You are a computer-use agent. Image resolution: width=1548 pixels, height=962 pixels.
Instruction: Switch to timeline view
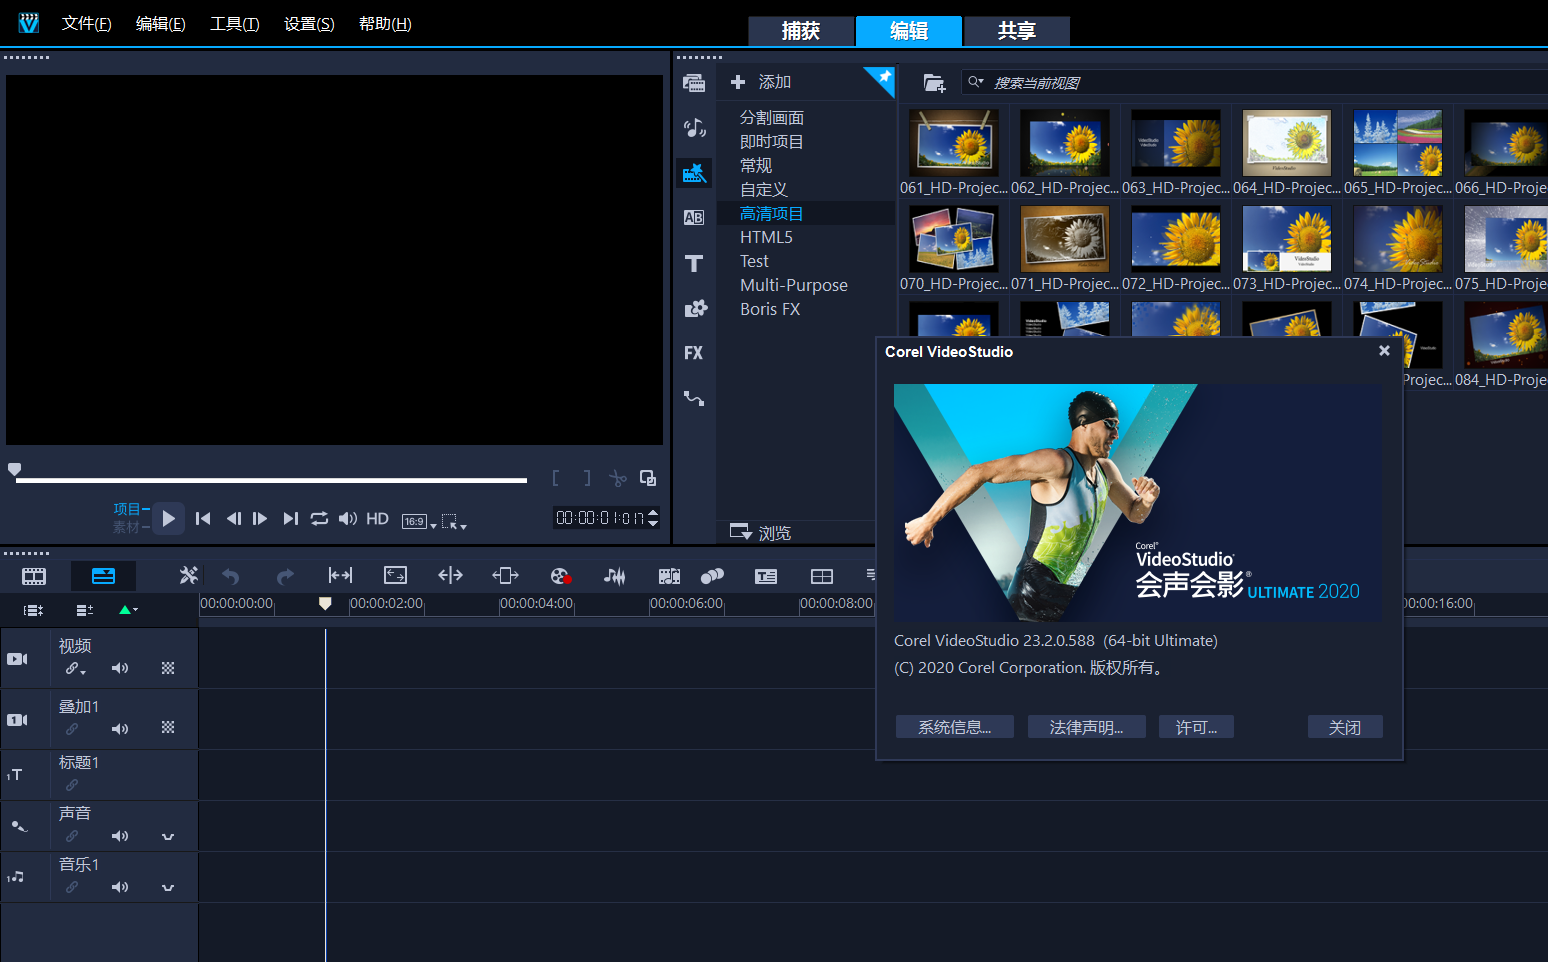103,576
